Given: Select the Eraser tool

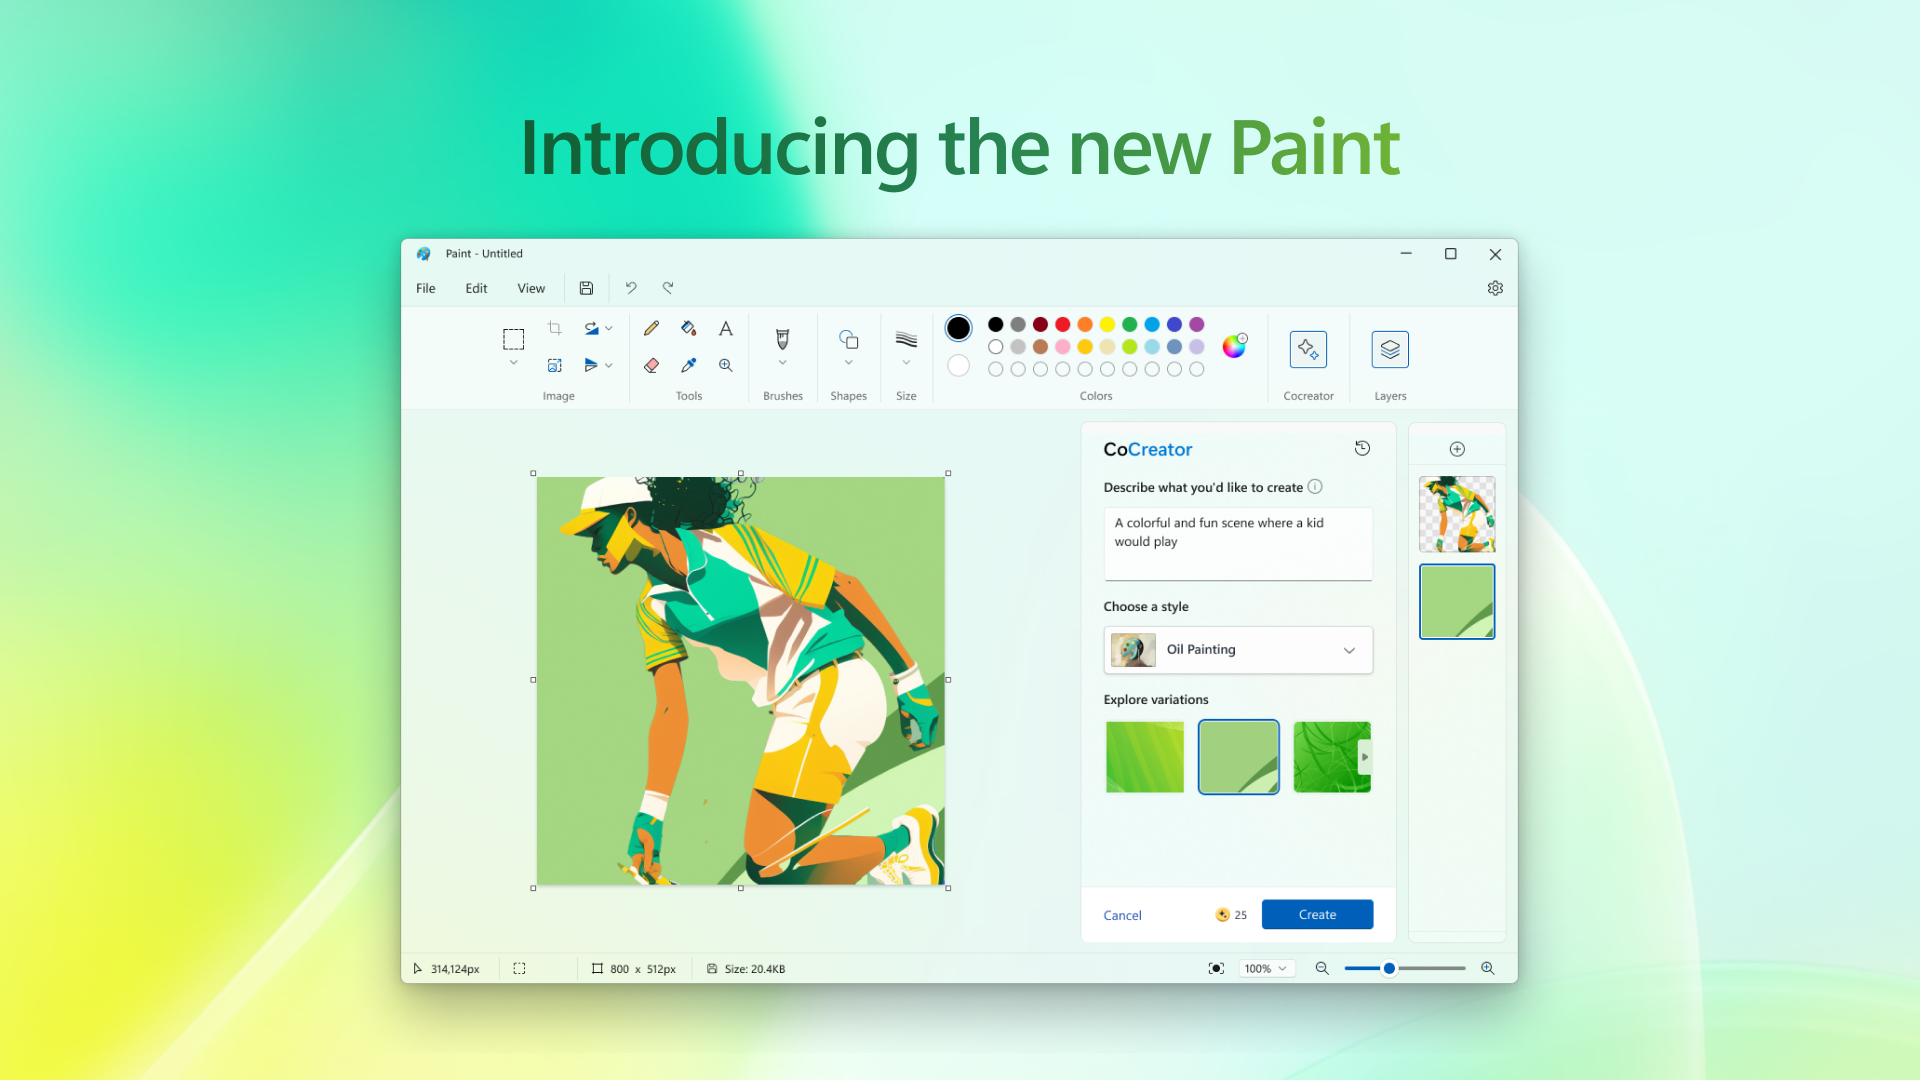Looking at the screenshot, I should click(651, 365).
